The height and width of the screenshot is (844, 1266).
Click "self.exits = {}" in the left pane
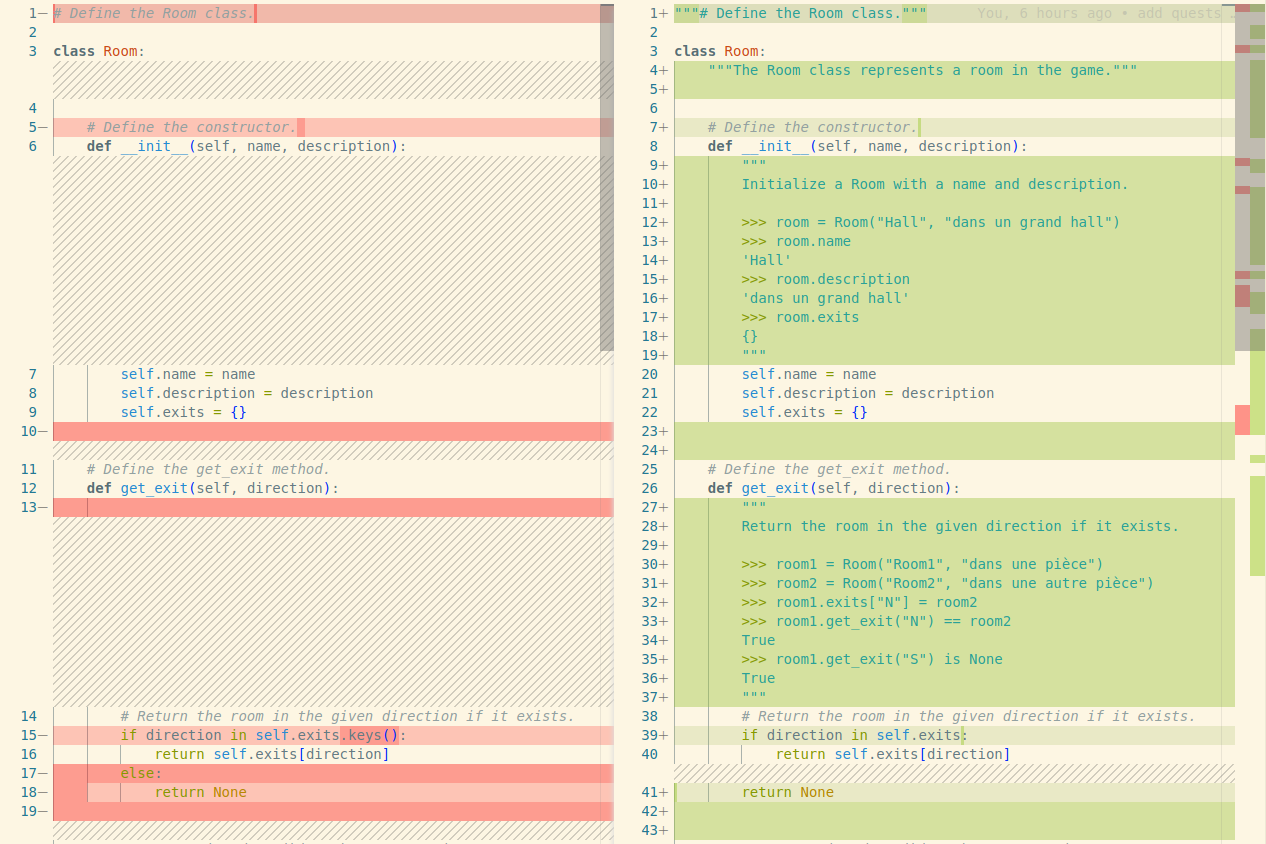click(x=183, y=412)
